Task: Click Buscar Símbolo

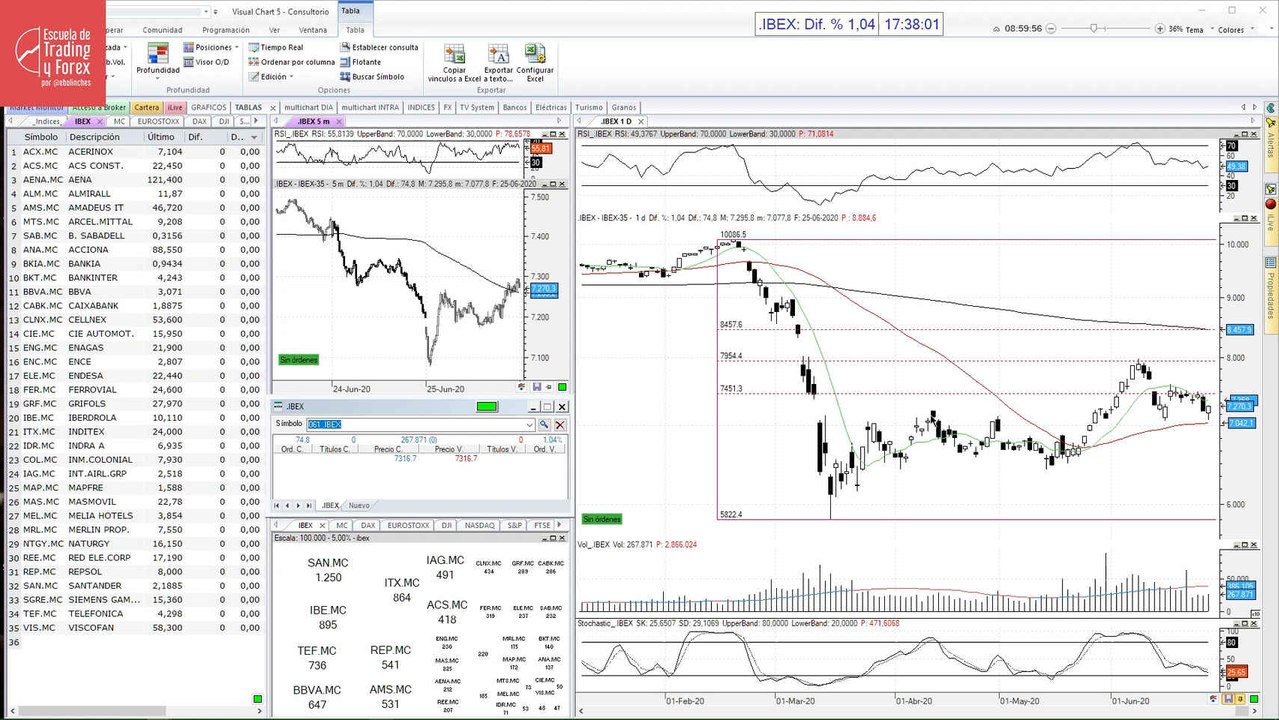Action: (x=372, y=76)
